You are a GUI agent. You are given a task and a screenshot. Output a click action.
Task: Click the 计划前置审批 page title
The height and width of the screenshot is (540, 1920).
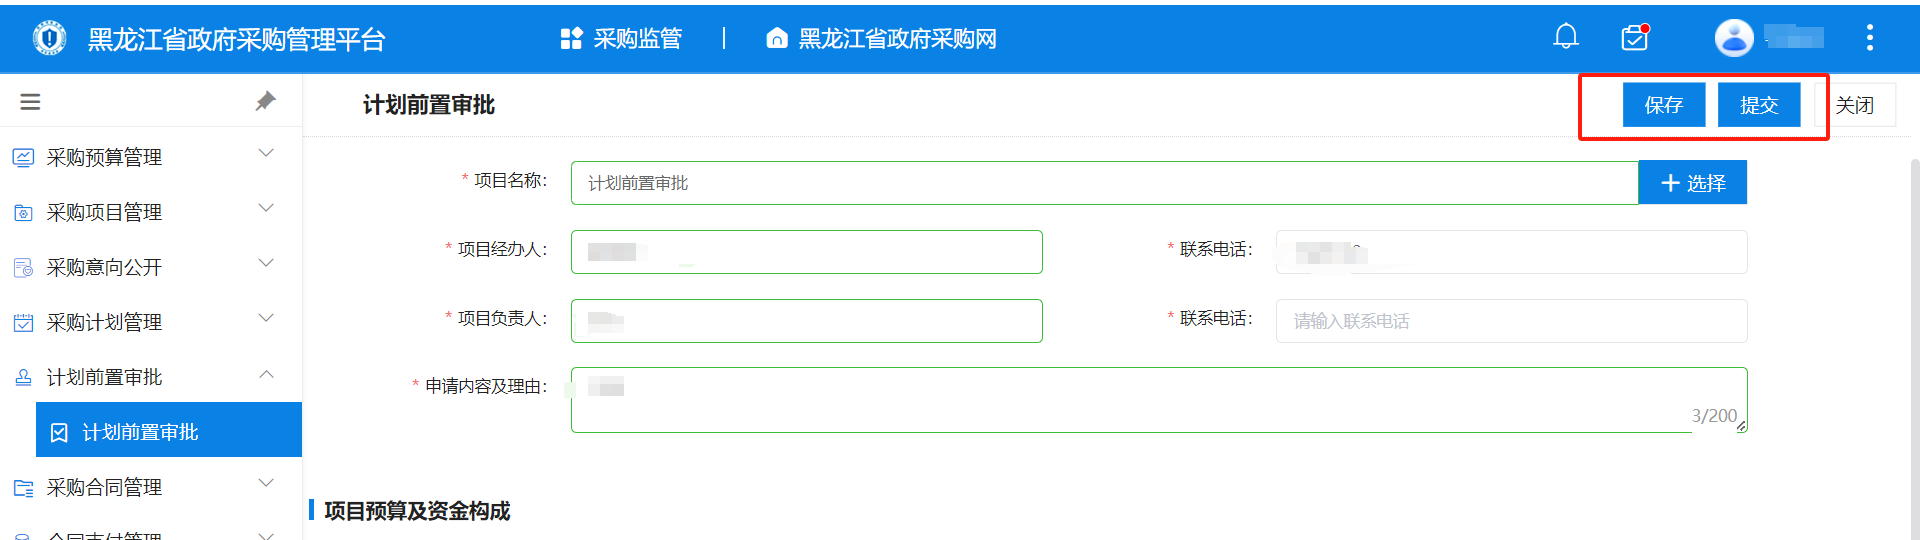pyautogui.click(x=429, y=105)
